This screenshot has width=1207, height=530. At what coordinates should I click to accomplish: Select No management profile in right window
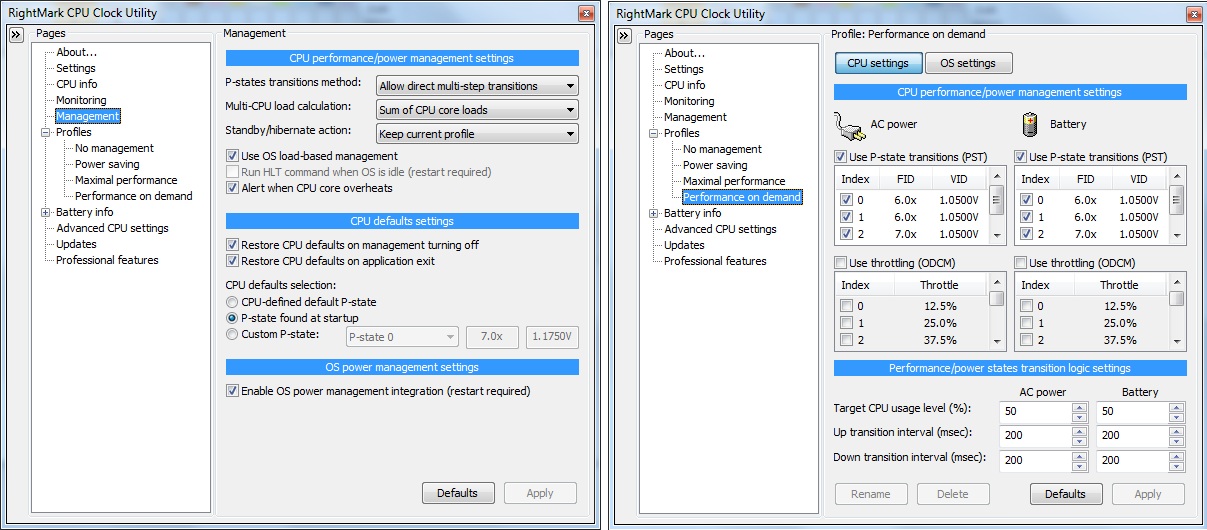pyautogui.click(x=722, y=149)
